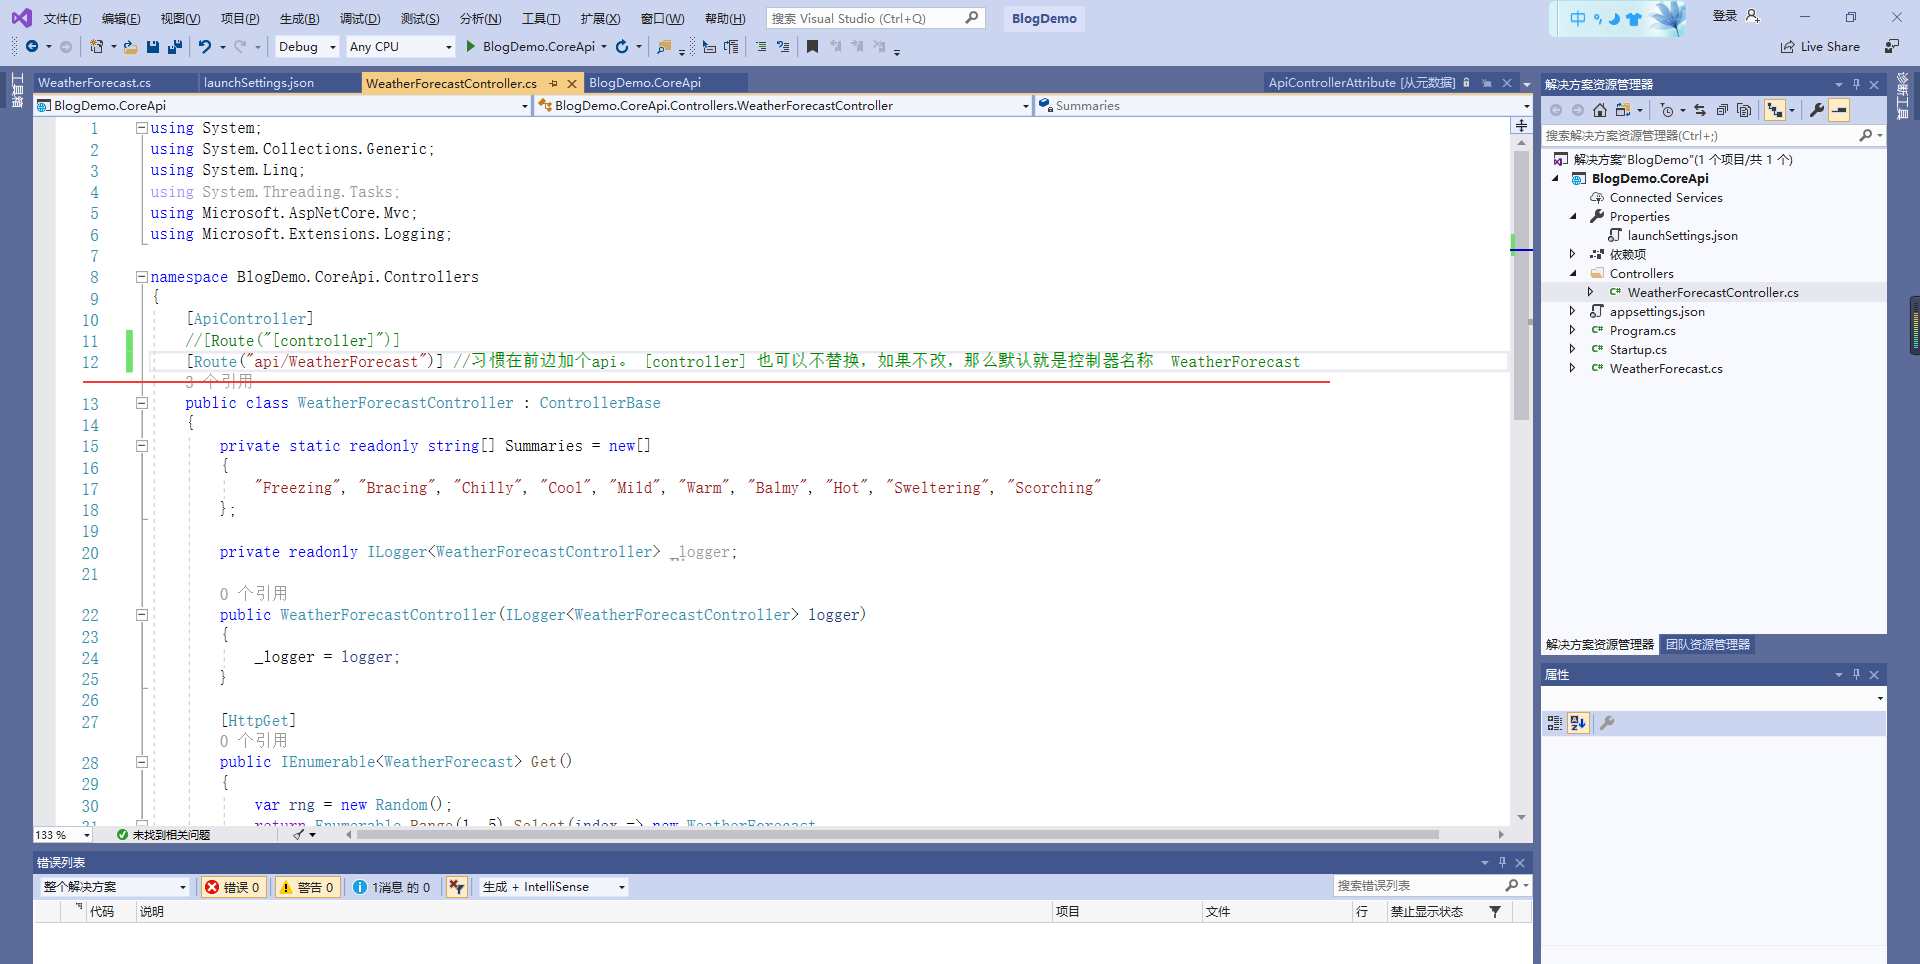1920x964 pixels.
Task: Collapse the Controllers folder in Solution Explorer
Action: [1573, 274]
